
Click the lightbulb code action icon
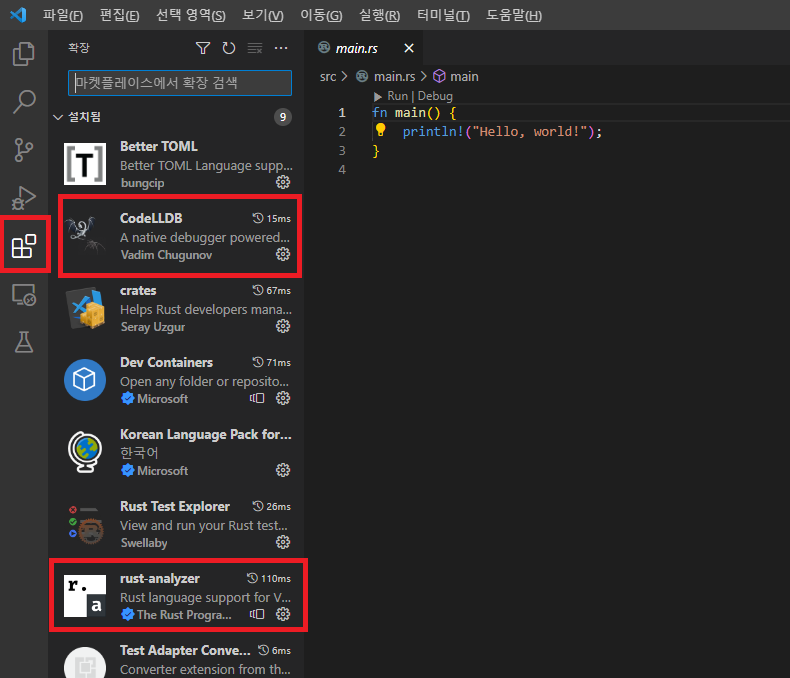click(x=380, y=130)
